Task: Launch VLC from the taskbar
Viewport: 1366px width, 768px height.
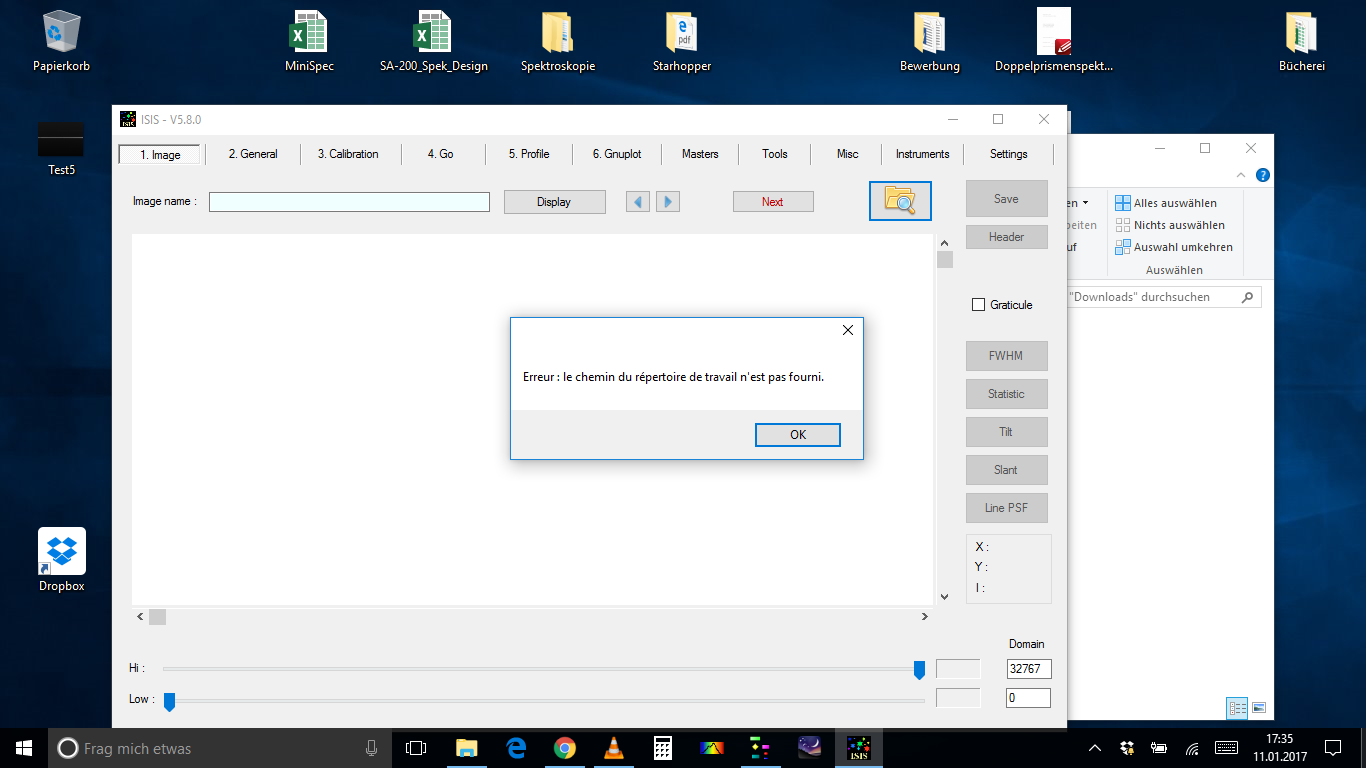Action: pyautogui.click(x=613, y=747)
